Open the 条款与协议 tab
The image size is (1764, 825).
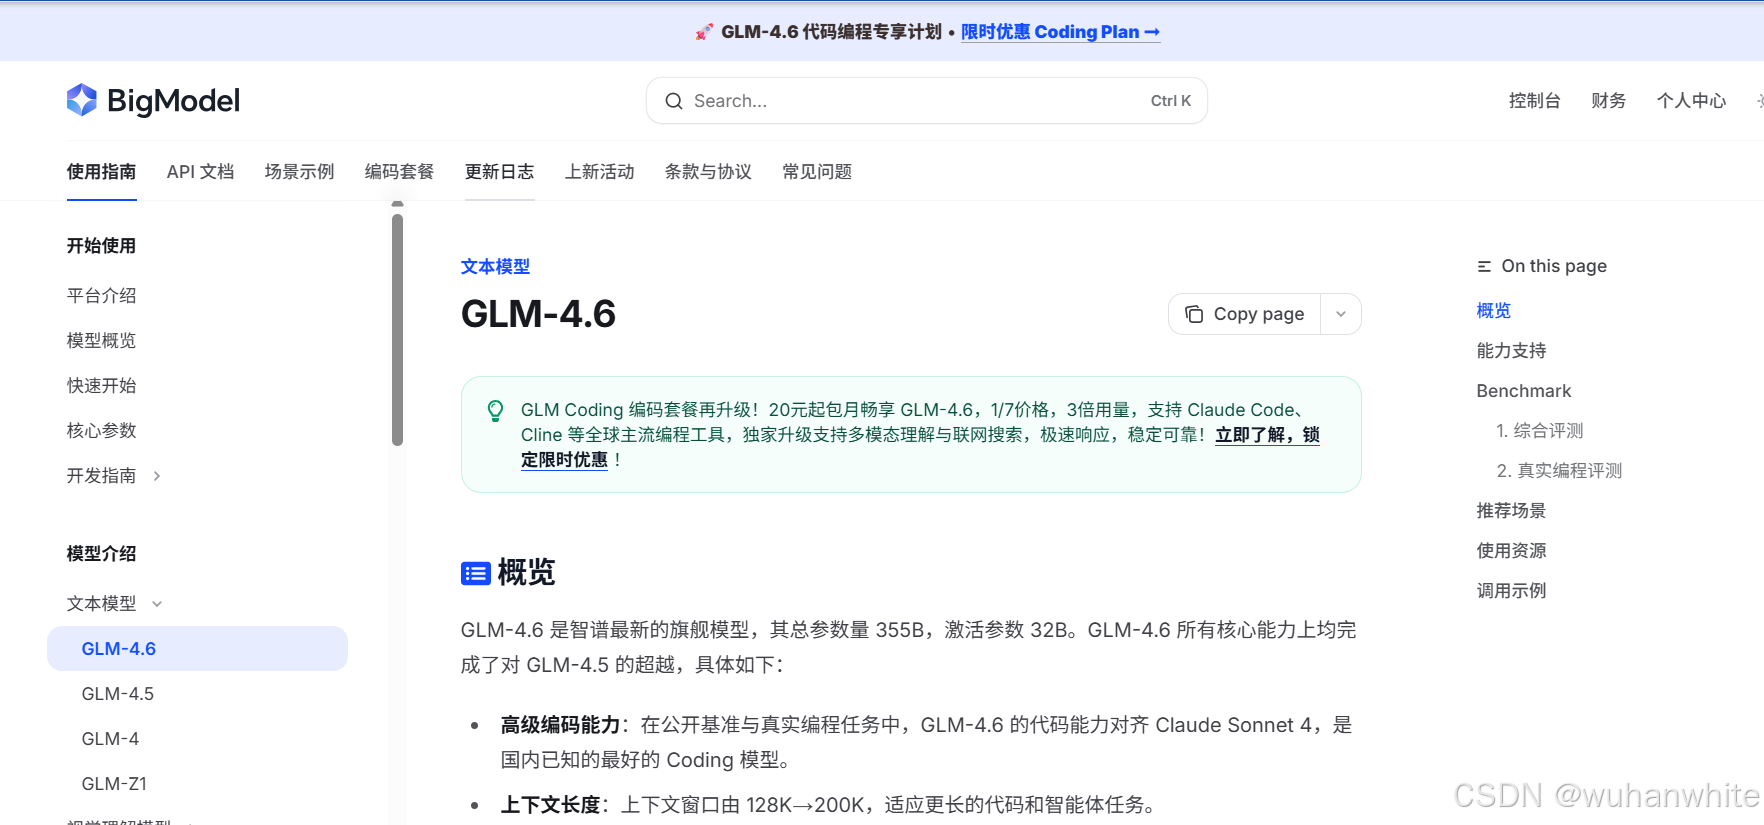709,172
